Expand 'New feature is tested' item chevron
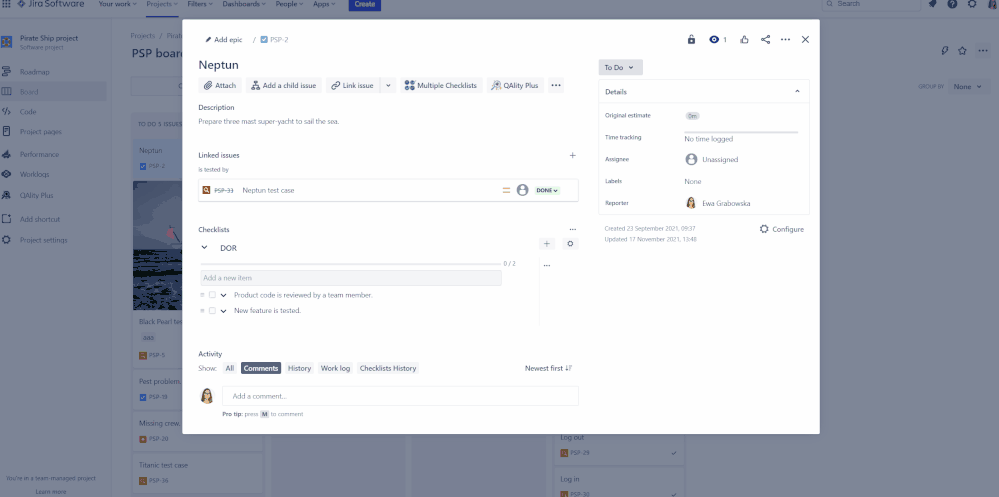Viewport: 999px width, 497px height. point(224,311)
